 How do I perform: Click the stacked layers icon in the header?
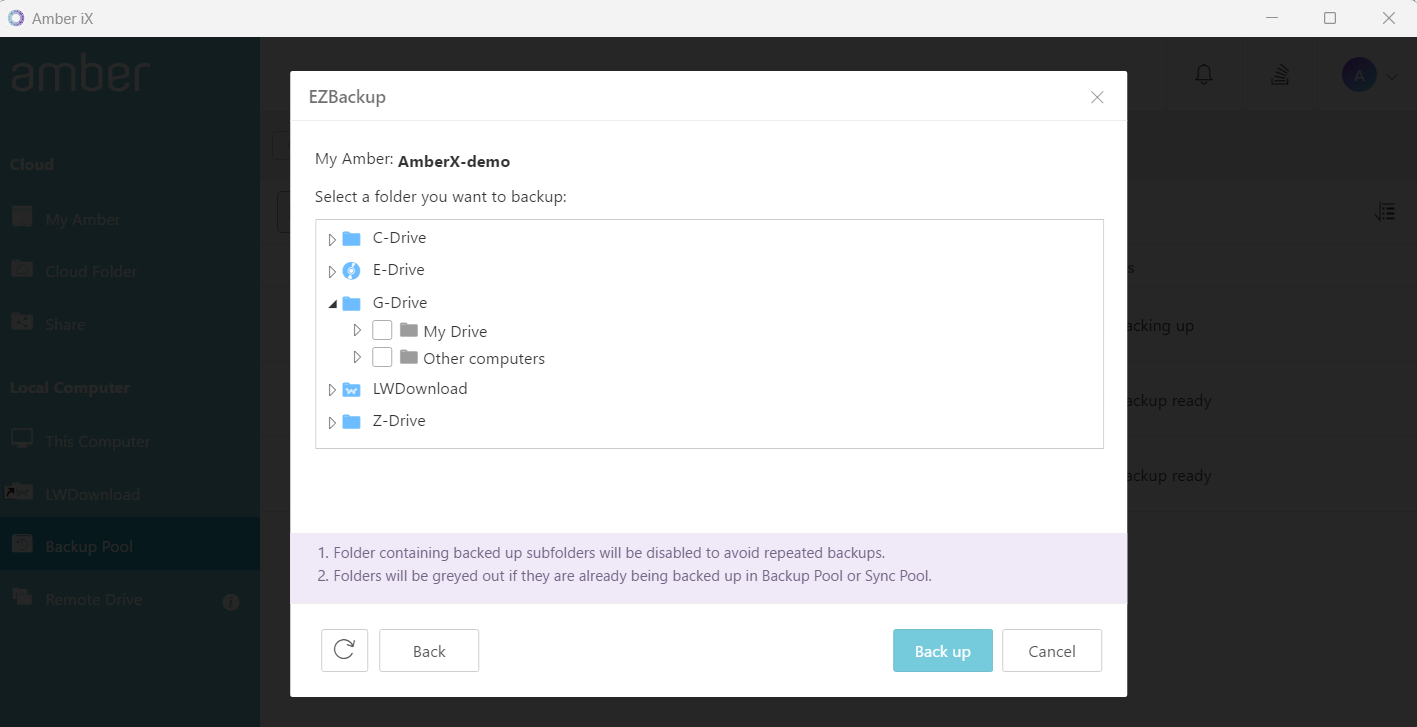1279,74
